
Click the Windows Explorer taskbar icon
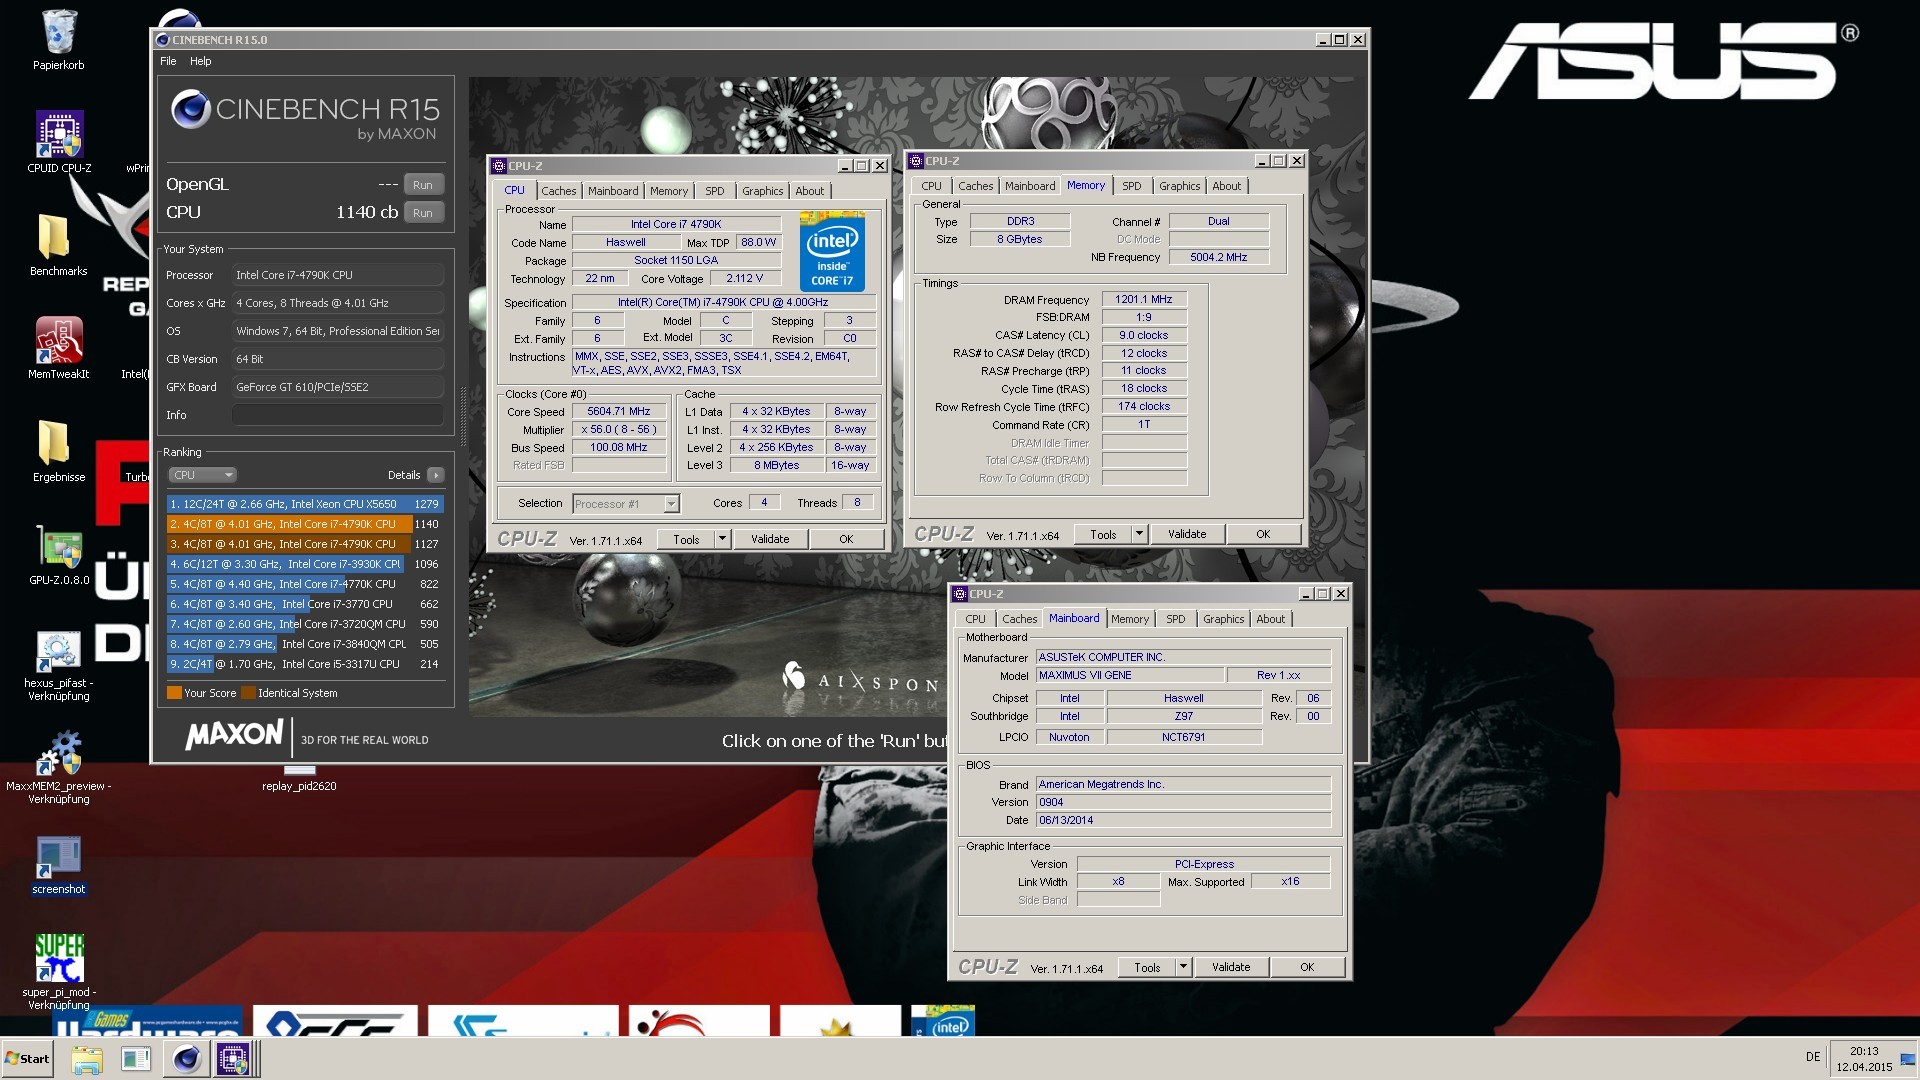(87, 1059)
